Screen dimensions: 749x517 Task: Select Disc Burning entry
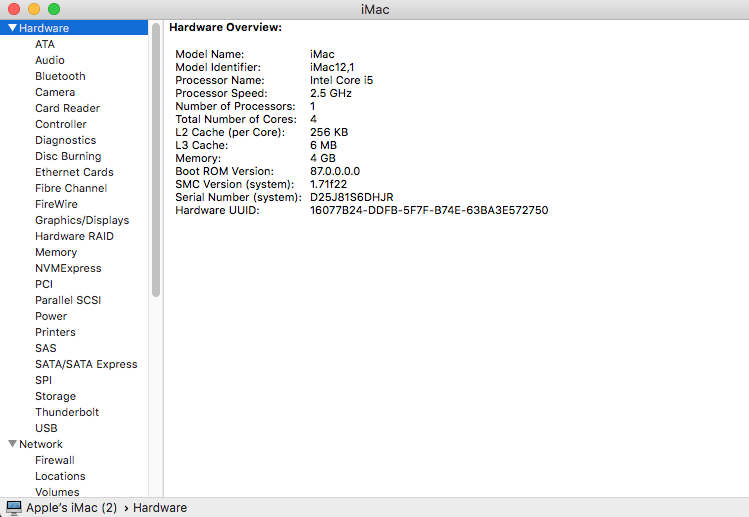click(68, 156)
